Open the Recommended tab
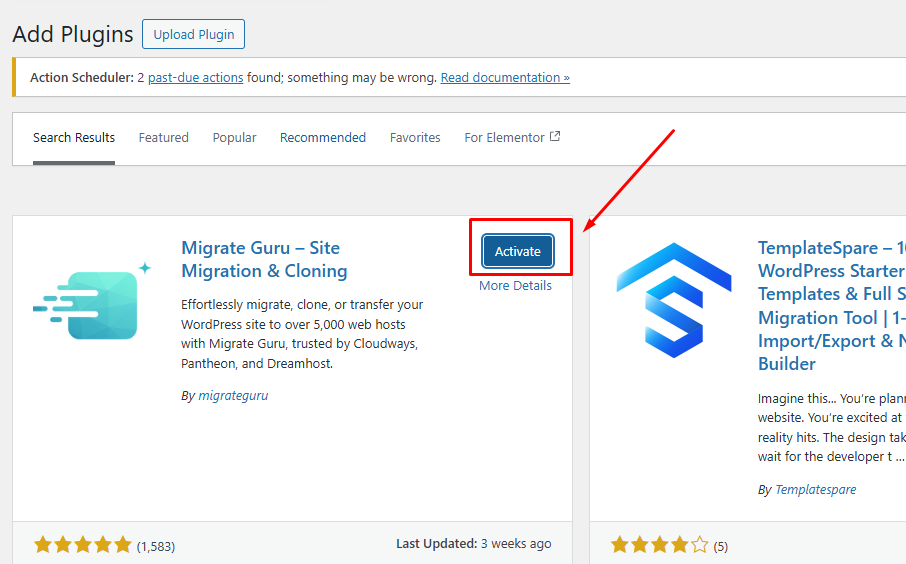This screenshot has width=906, height=564. click(323, 138)
